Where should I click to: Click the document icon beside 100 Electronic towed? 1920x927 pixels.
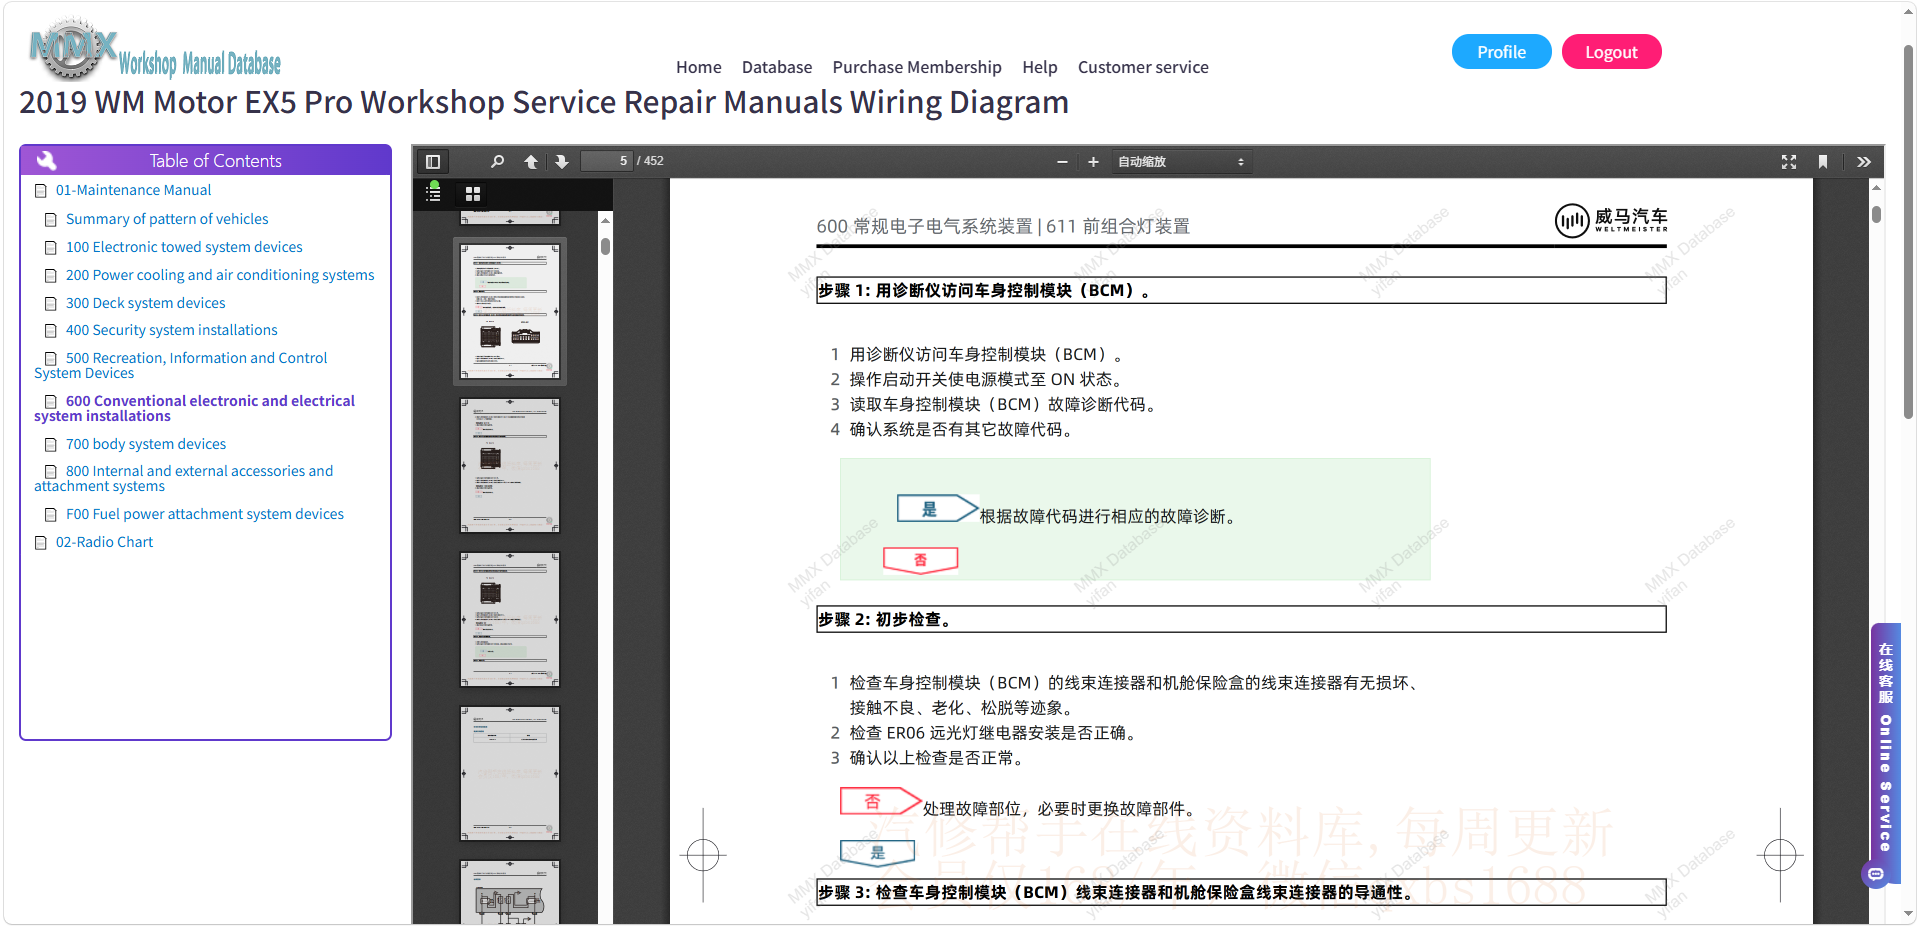51,248
